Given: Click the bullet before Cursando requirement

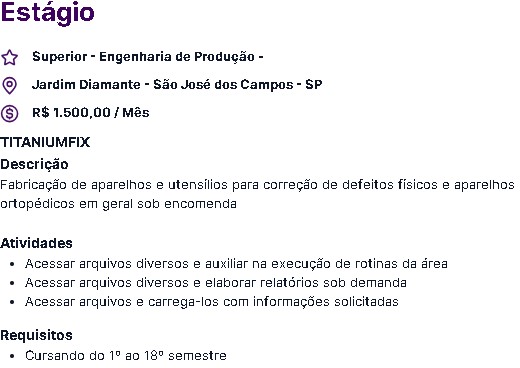Looking at the screenshot, I should tap(12, 356).
